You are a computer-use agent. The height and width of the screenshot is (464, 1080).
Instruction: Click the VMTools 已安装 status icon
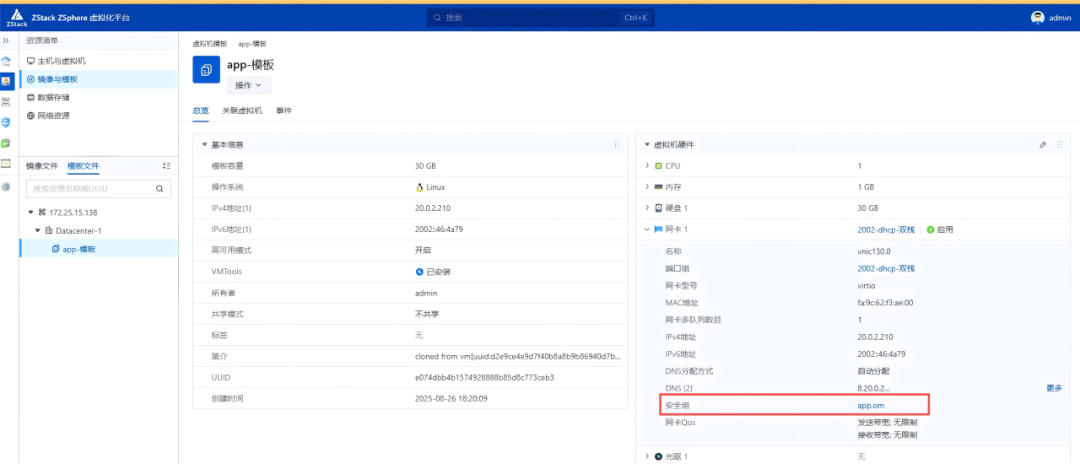(419, 272)
